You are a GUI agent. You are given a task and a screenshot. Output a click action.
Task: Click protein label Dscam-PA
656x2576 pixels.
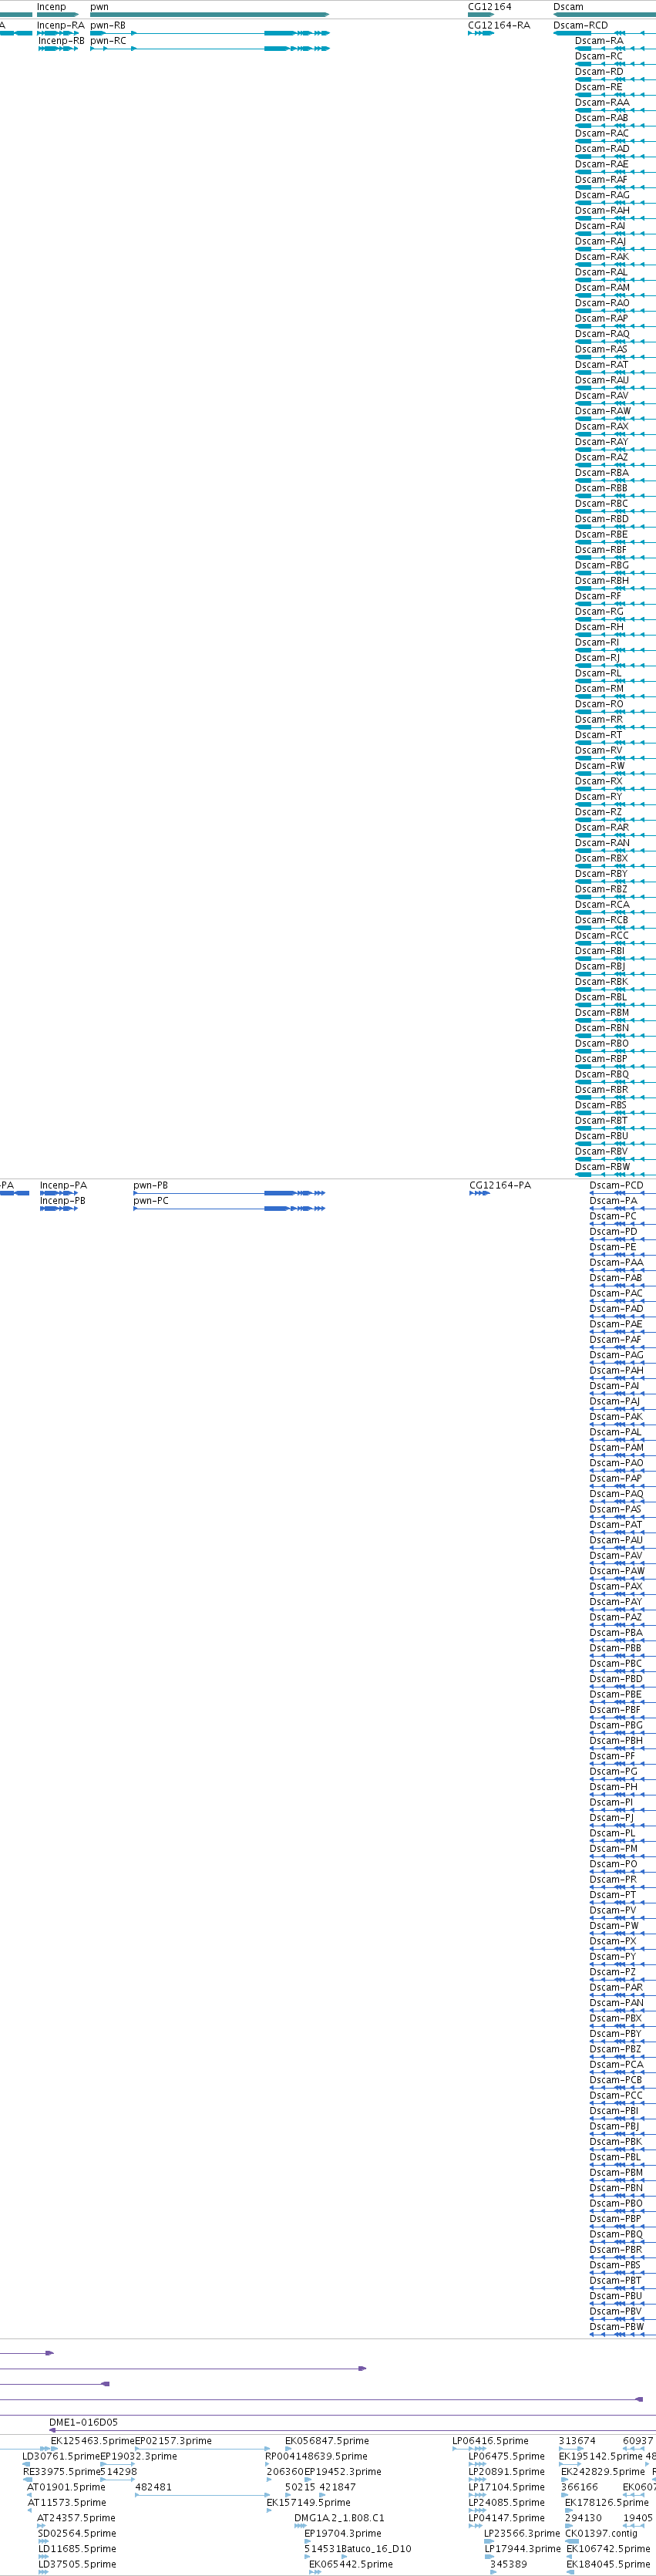point(613,1200)
